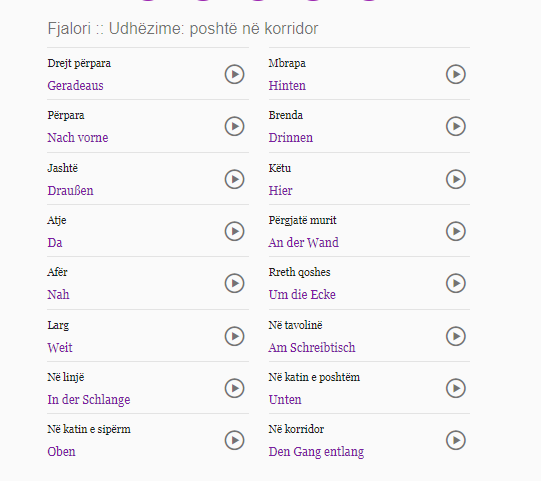Play audio for In der Schlange
The image size is (541, 481).
click(x=235, y=388)
